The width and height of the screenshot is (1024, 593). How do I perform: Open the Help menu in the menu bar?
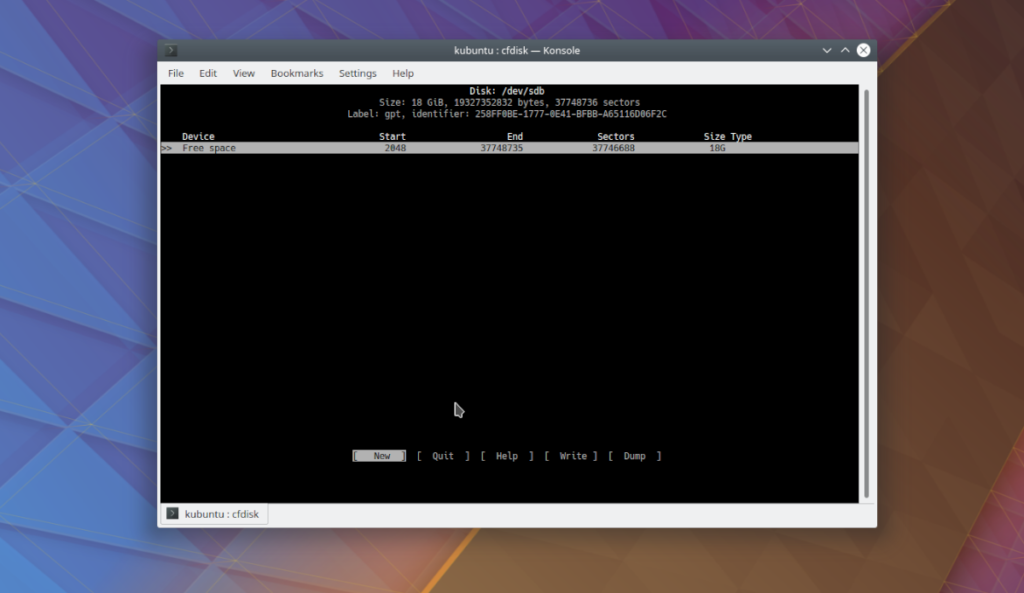click(403, 73)
